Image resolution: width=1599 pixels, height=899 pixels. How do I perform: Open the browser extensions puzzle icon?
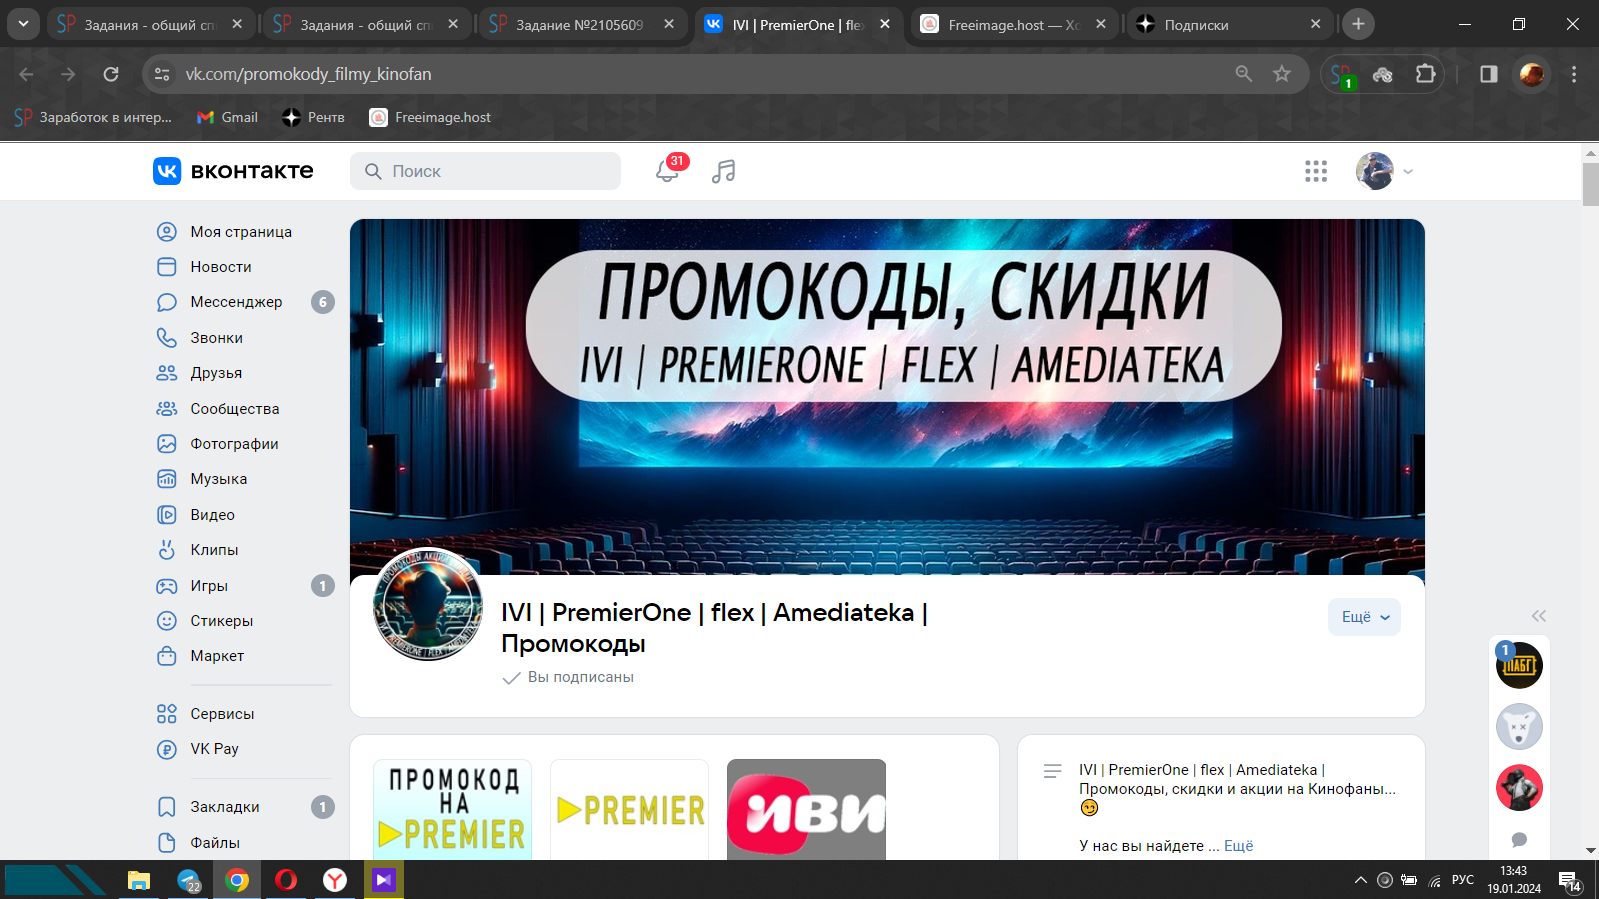coord(1425,74)
